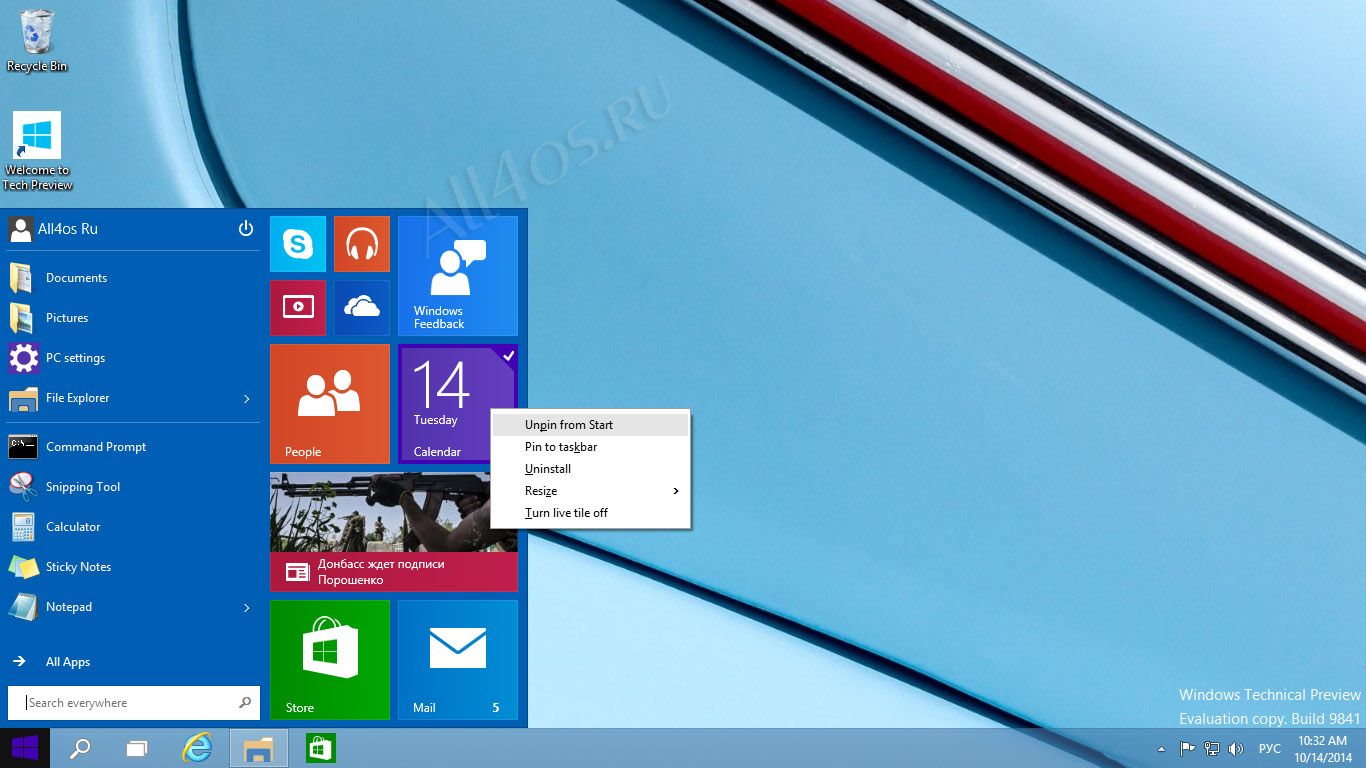Launch Notepad from Start list

[x=120, y=607]
